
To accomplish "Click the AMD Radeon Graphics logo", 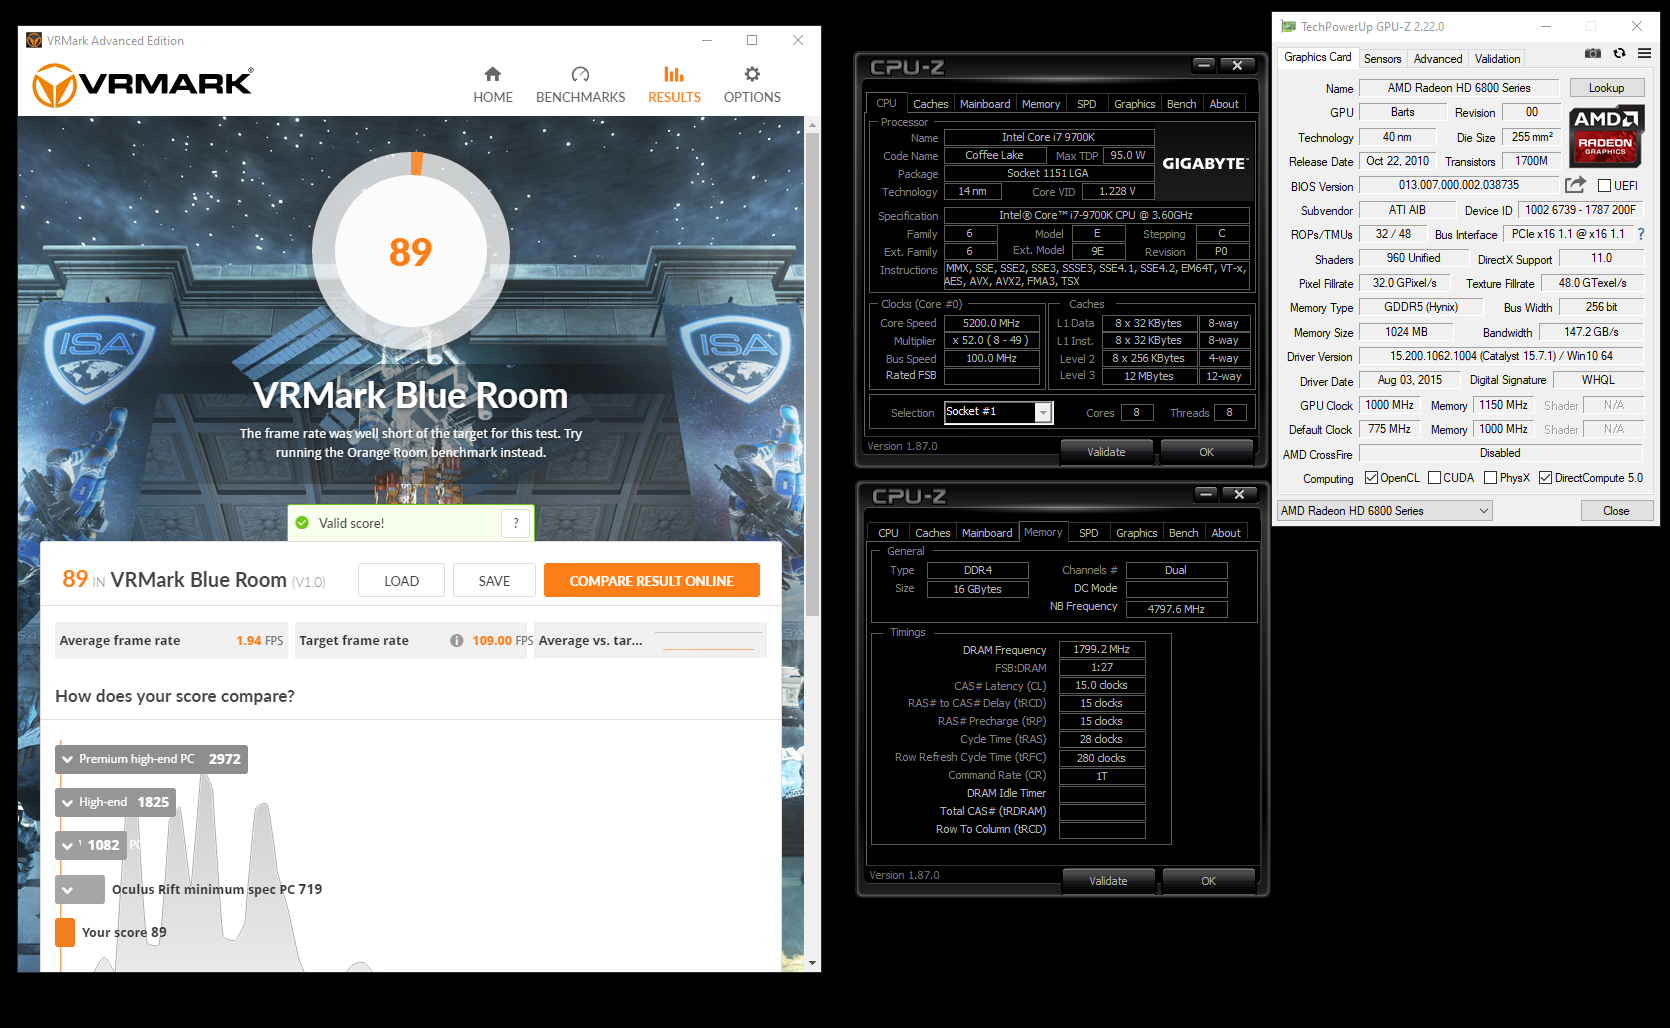I will click(x=1605, y=137).
